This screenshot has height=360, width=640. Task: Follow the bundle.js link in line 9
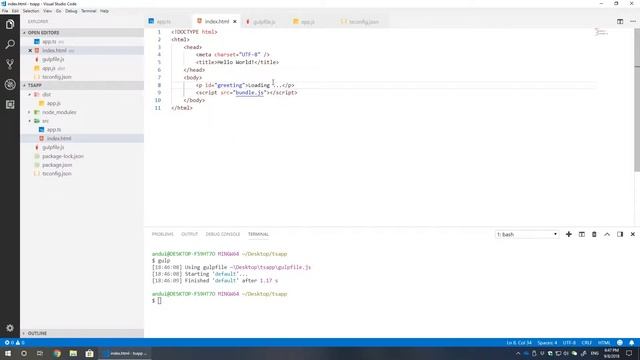[249, 93]
